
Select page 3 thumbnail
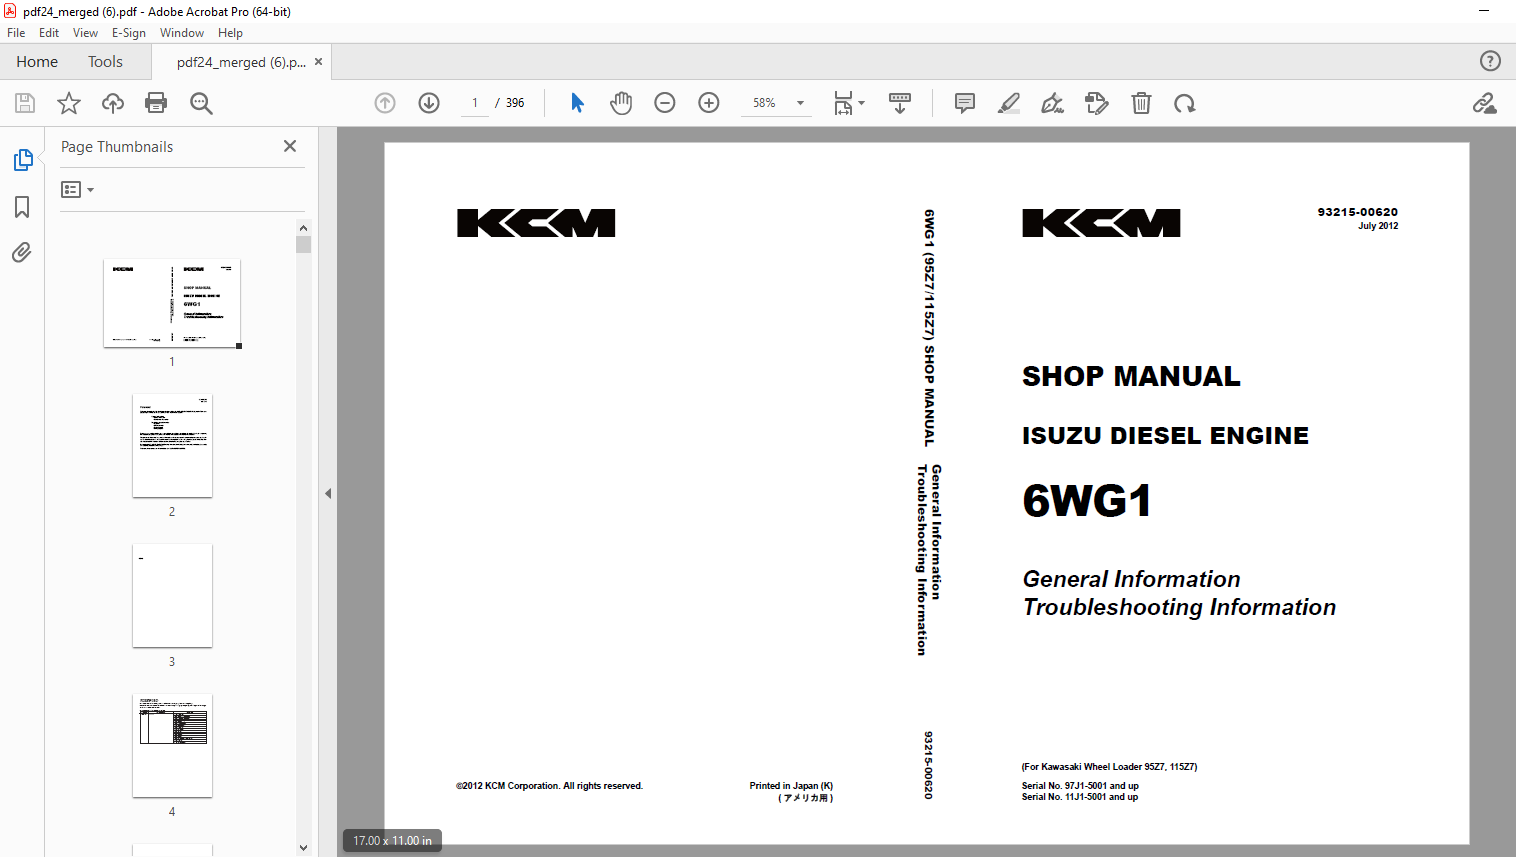pyautogui.click(x=172, y=595)
